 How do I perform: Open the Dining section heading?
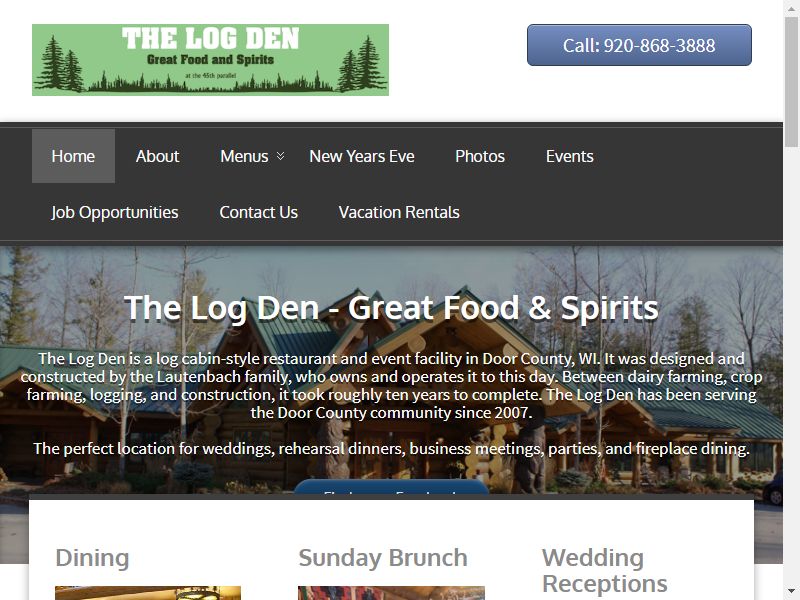point(92,558)
